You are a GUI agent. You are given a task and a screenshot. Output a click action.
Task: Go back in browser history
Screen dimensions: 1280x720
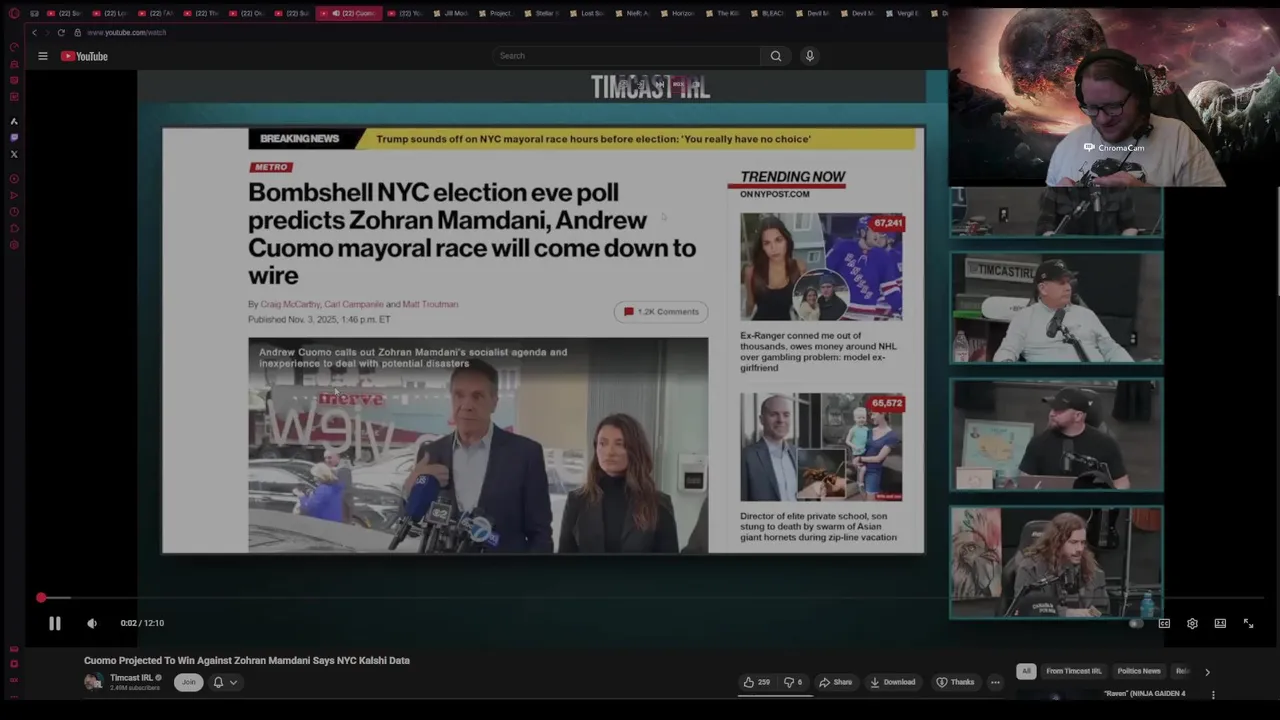coord(34,32)
